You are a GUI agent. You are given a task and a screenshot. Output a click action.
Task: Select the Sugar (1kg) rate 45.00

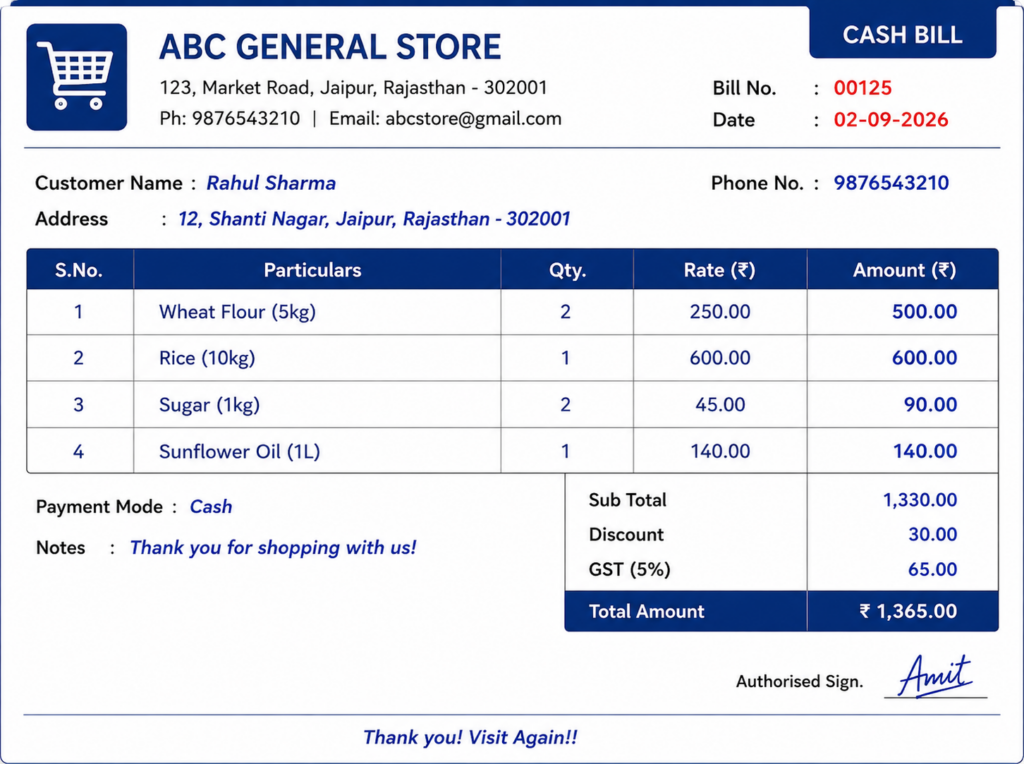(720, 405)
